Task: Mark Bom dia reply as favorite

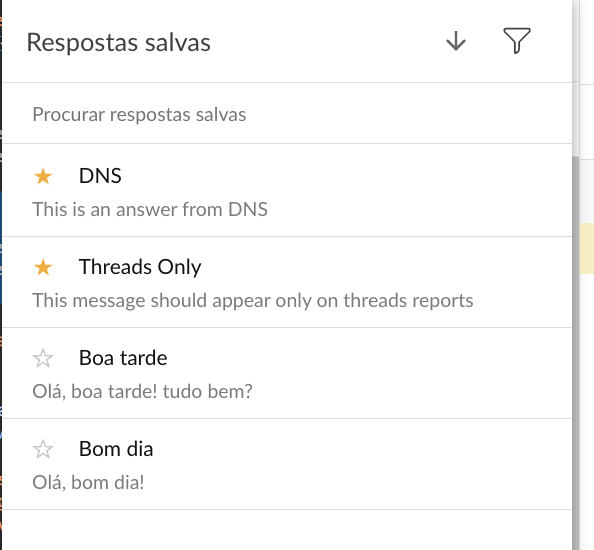Action: coord(43,449)
